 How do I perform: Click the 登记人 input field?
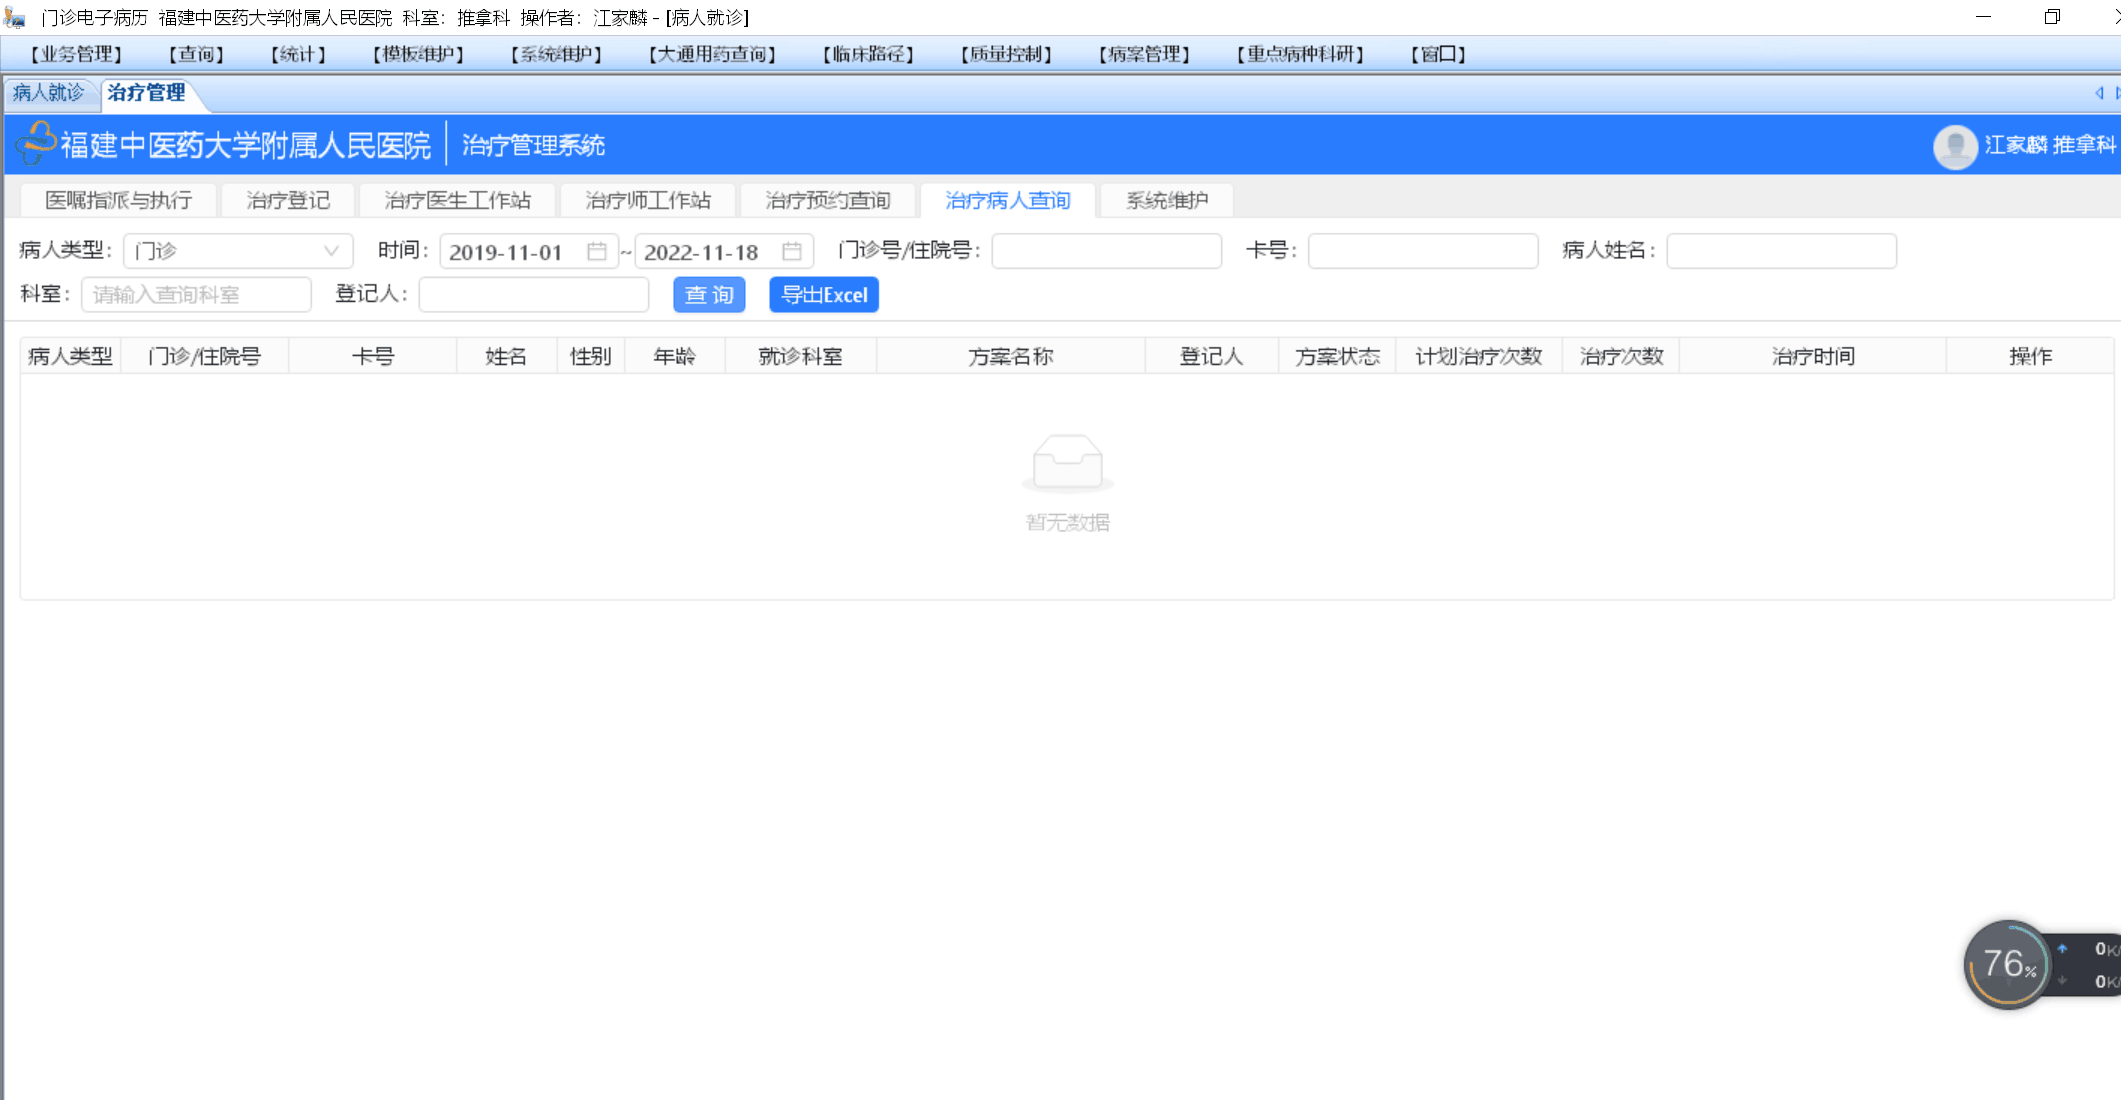[x=534, y=295]
